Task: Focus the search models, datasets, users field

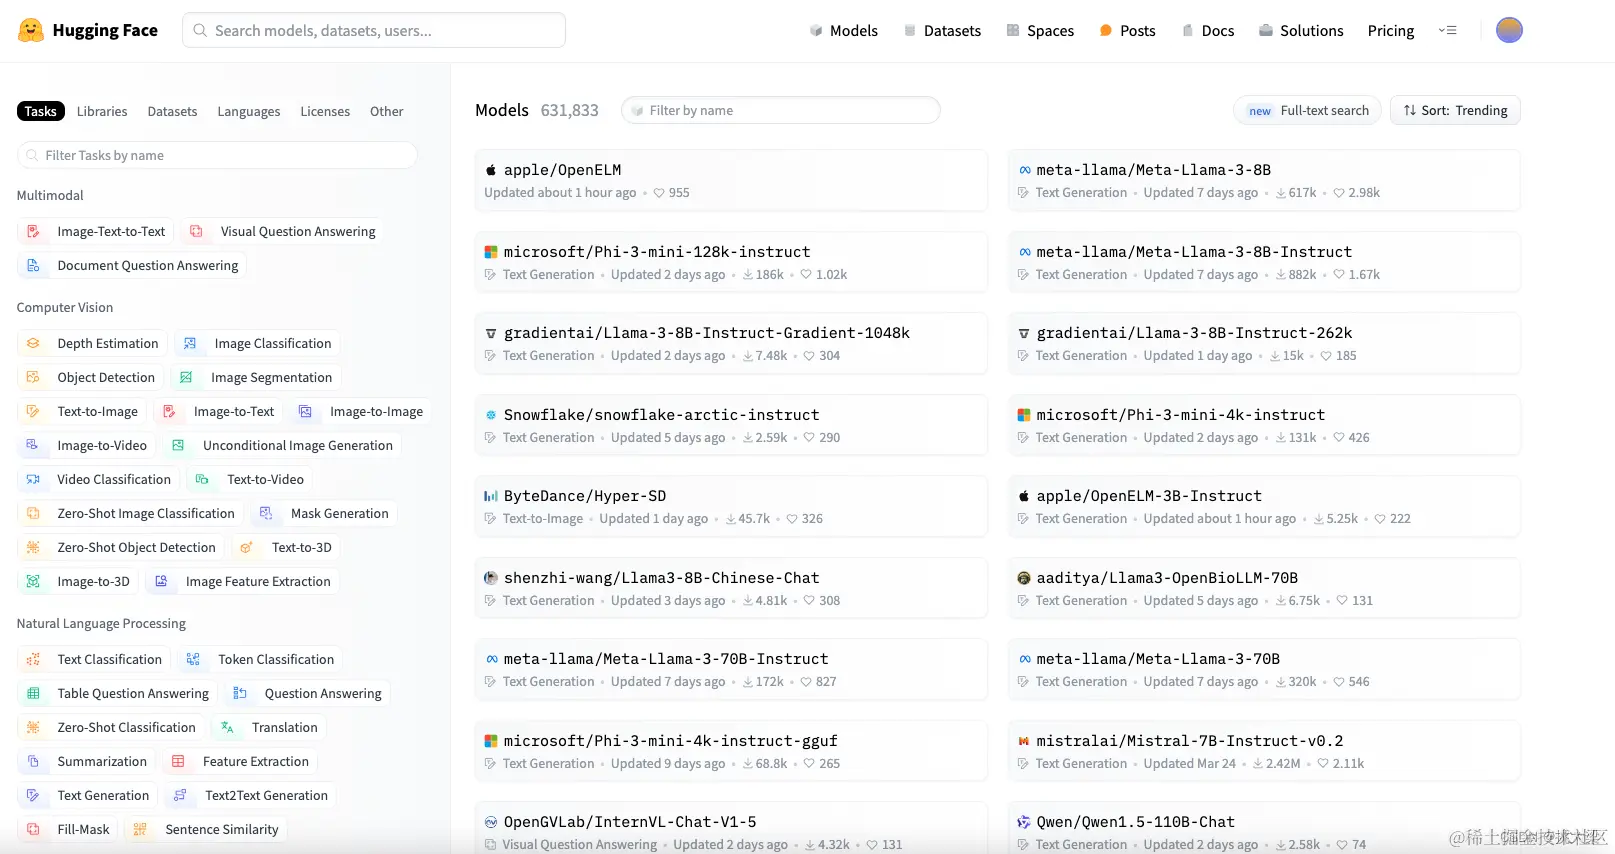Action: tap(374, 30)
